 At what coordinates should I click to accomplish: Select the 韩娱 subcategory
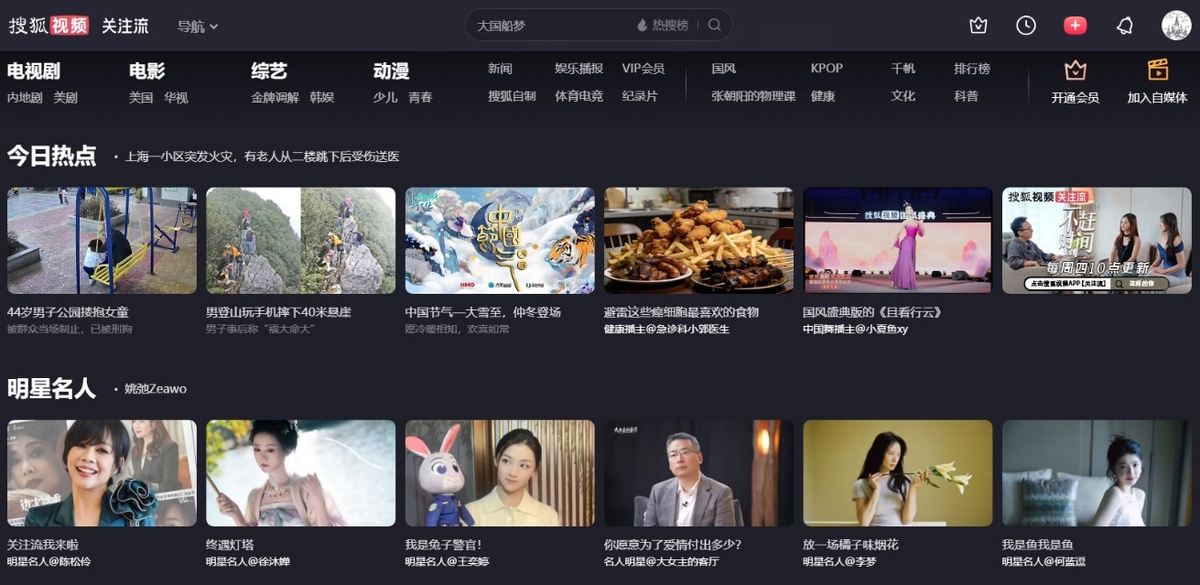coord(322,98)
